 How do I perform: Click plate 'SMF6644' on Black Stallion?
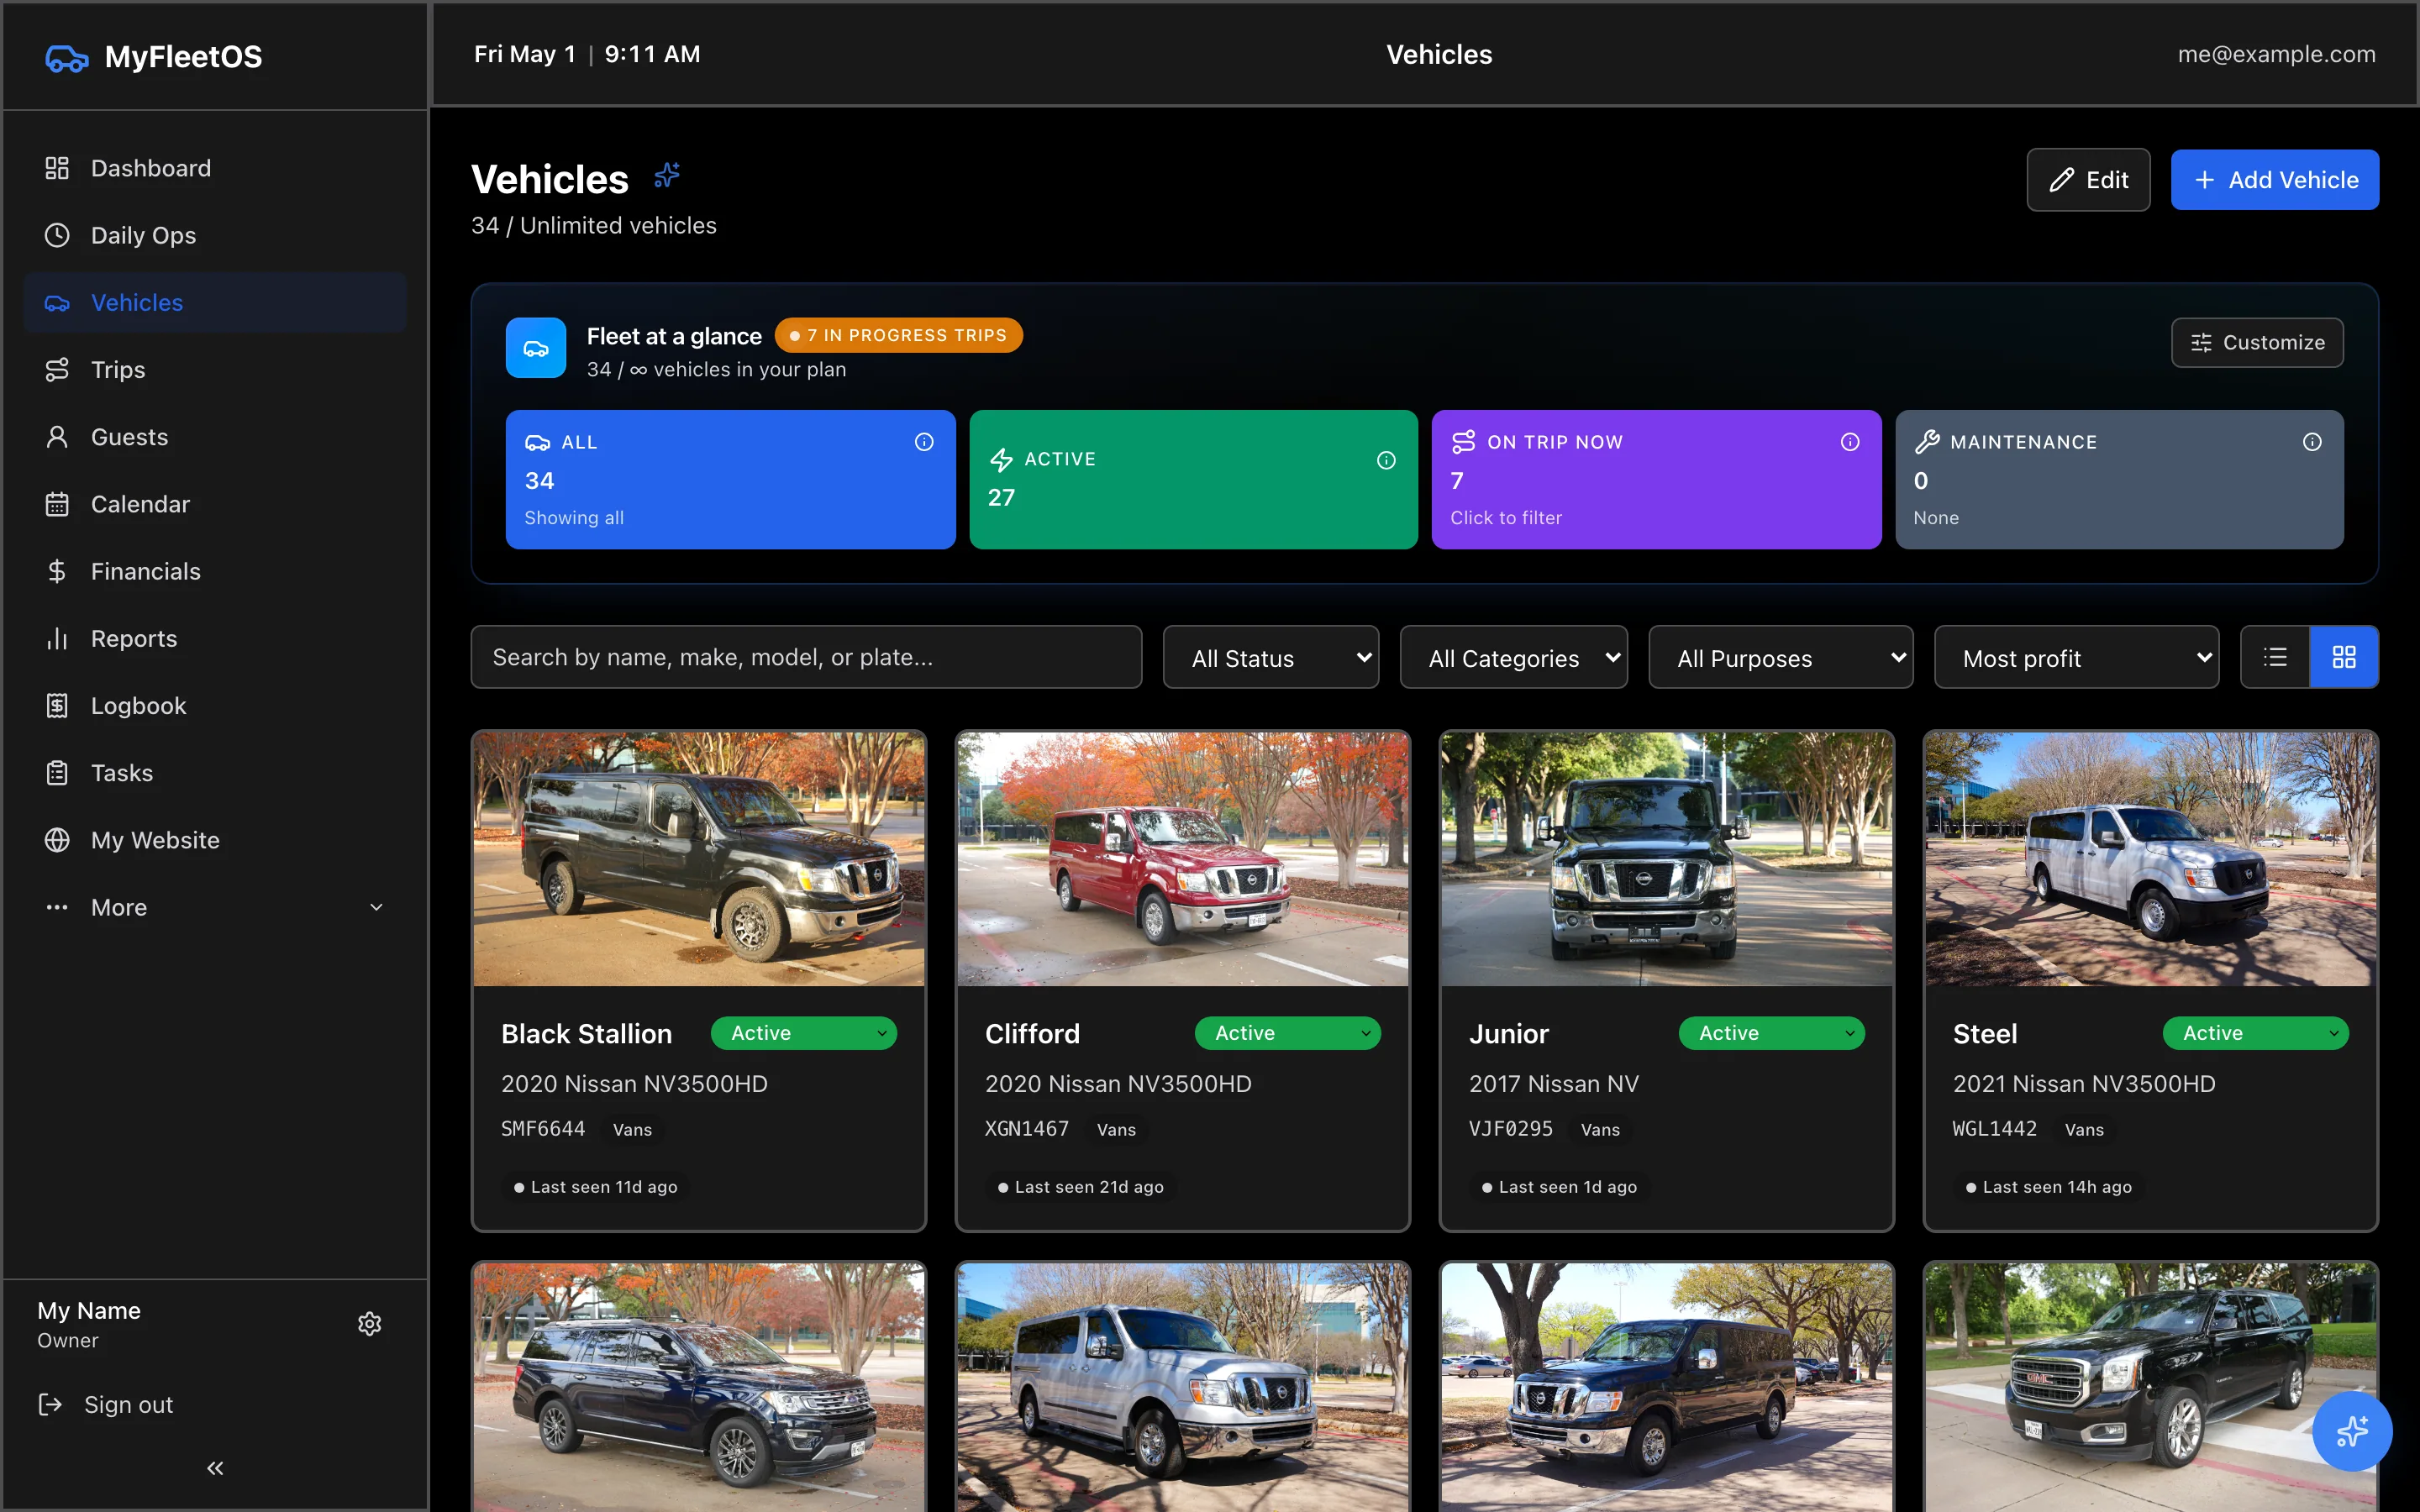pos(543,1129)
